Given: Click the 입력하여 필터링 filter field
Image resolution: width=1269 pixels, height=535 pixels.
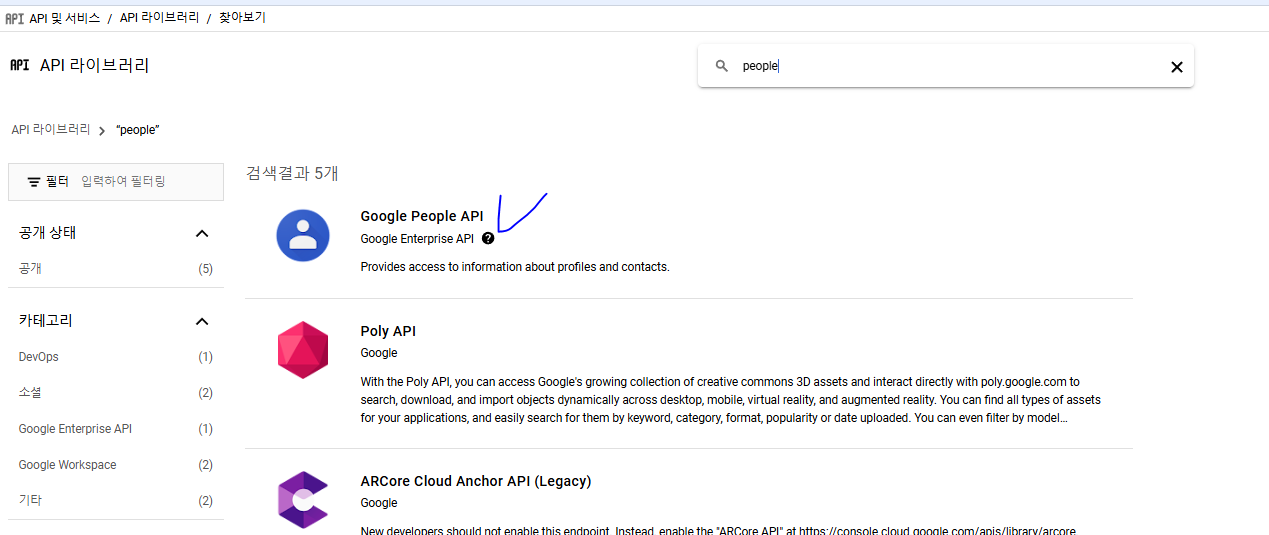Looking at the screenshot, I should pos(123,181).
